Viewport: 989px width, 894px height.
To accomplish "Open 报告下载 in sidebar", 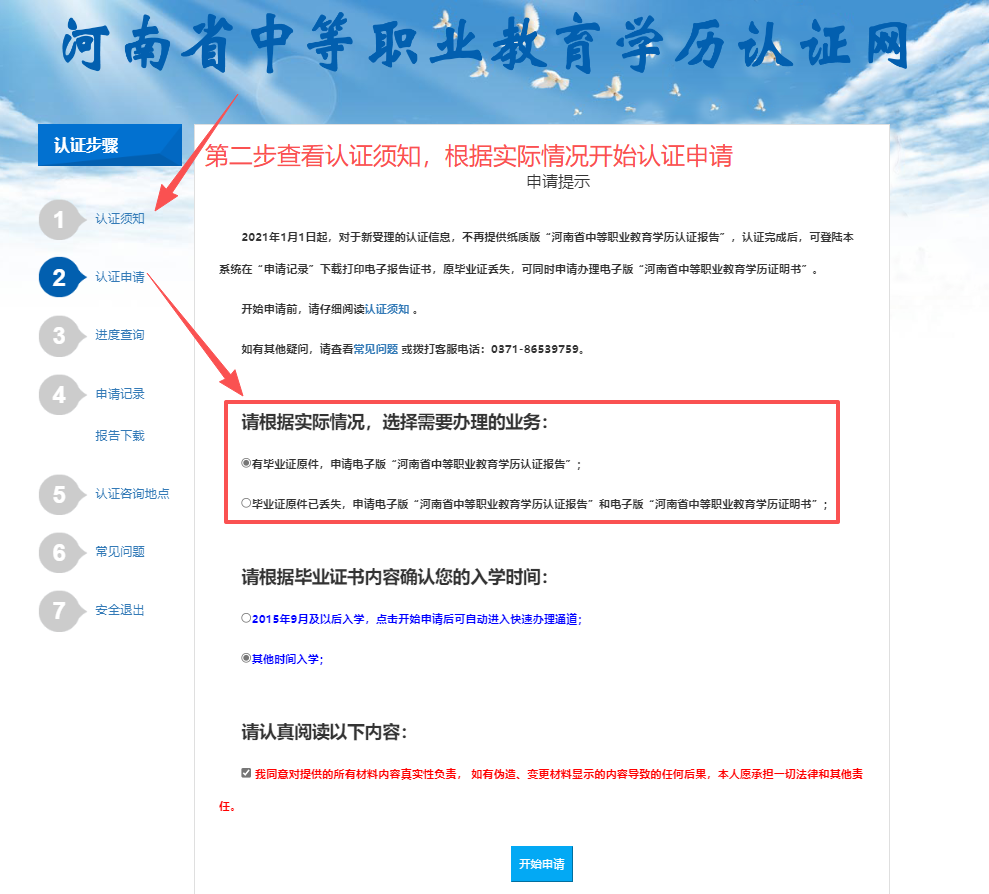I will click(x=120, y=436).
